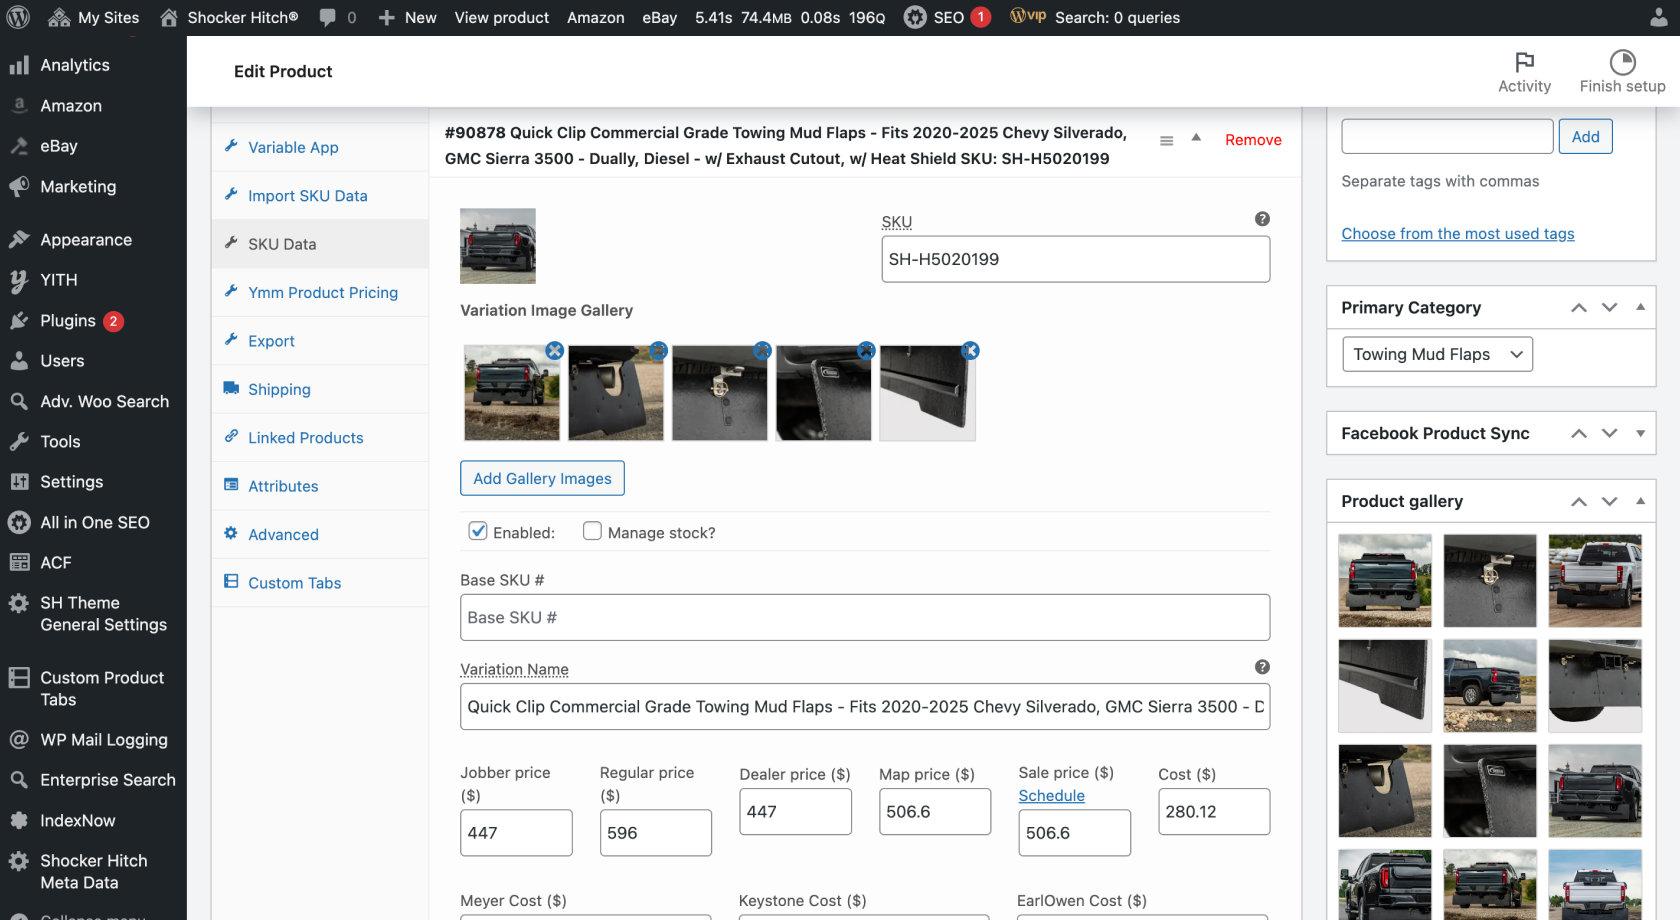The image size is (1680, 920).
Task: Click the Variation Name help icon
Action: pyautogui.click(x=1262, y=667)
